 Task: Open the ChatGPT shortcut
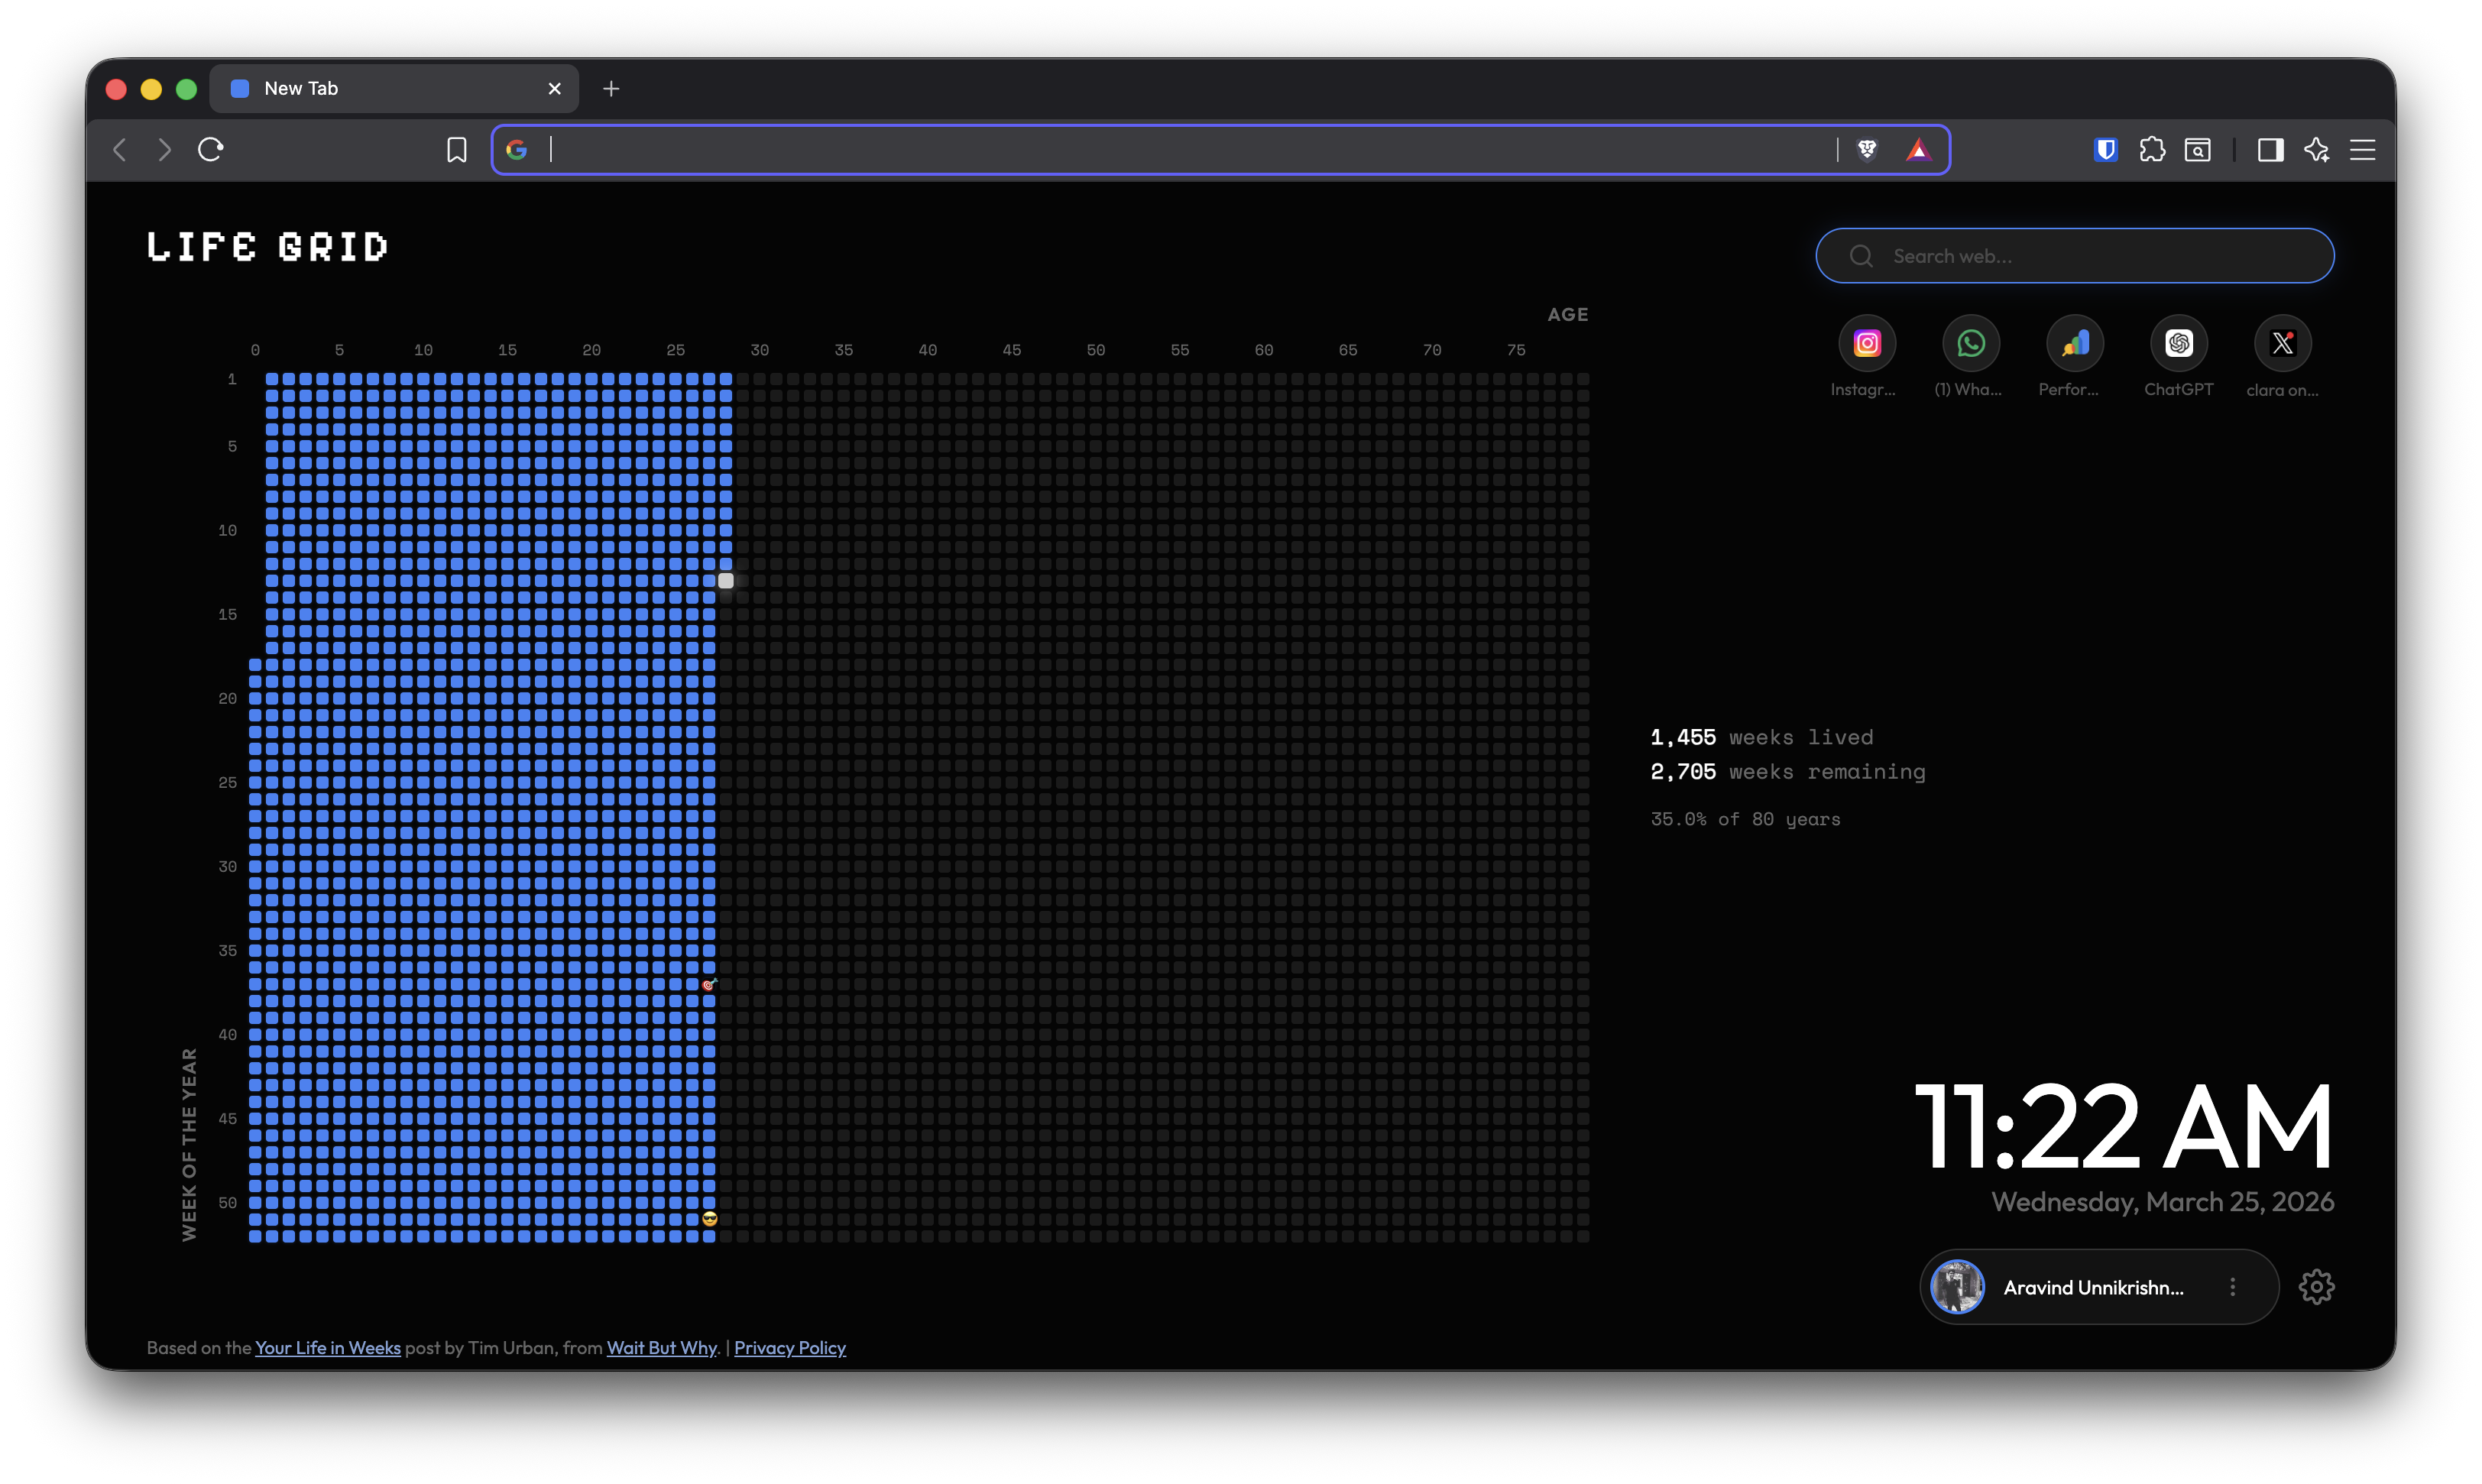click(x=2180, y=343)
